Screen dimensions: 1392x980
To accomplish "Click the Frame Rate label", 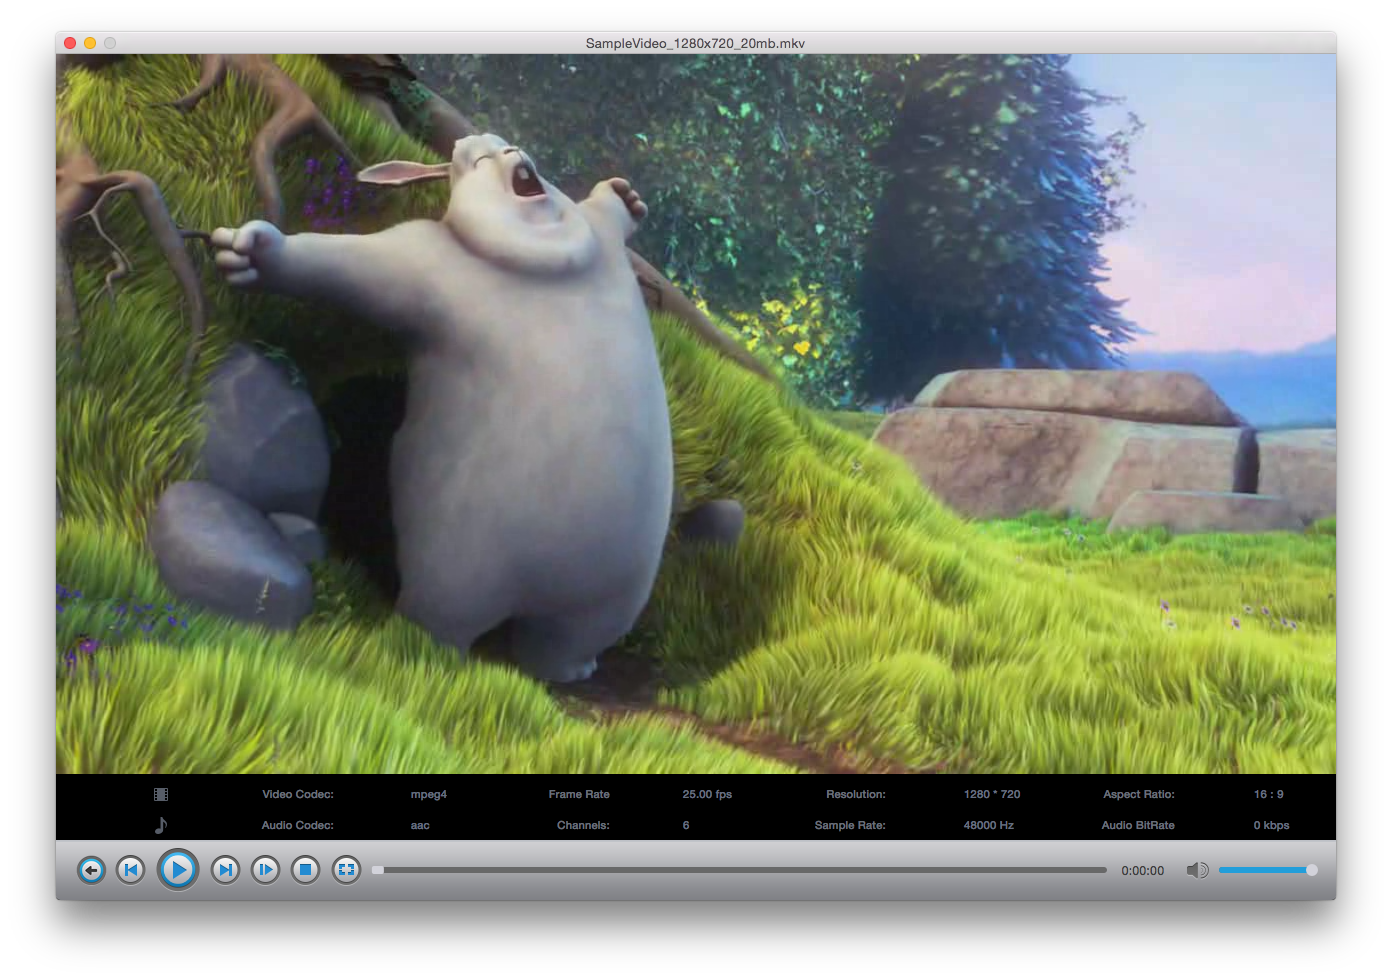I will click(x=579, y=794).
